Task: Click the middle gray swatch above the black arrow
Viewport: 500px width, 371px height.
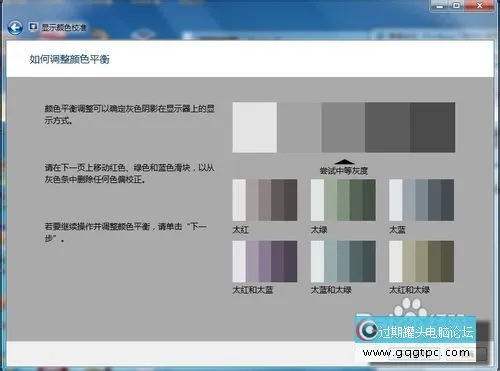Action: point(343,127)
